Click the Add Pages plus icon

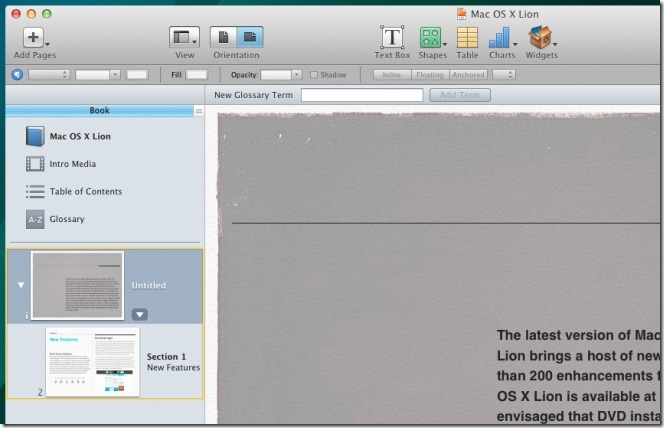click(x=33, y=38)
